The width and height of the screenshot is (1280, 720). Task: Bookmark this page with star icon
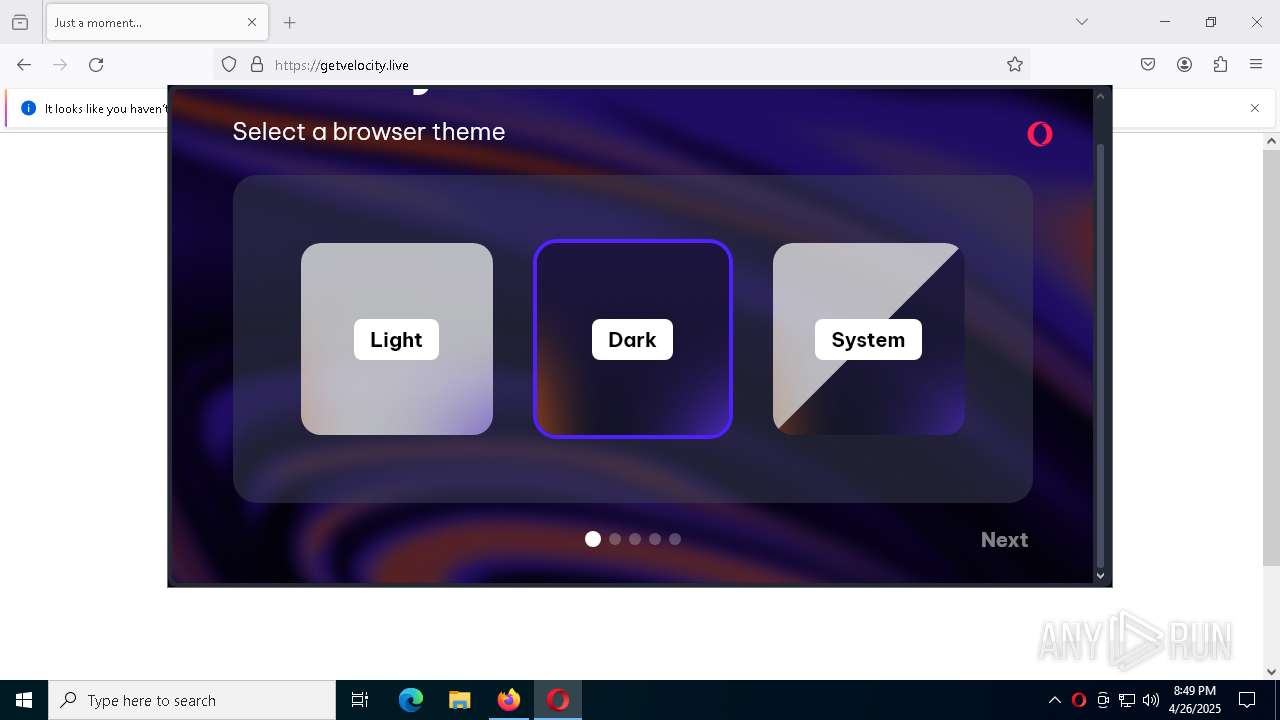pyautogui.click(x=1015, y=65)
